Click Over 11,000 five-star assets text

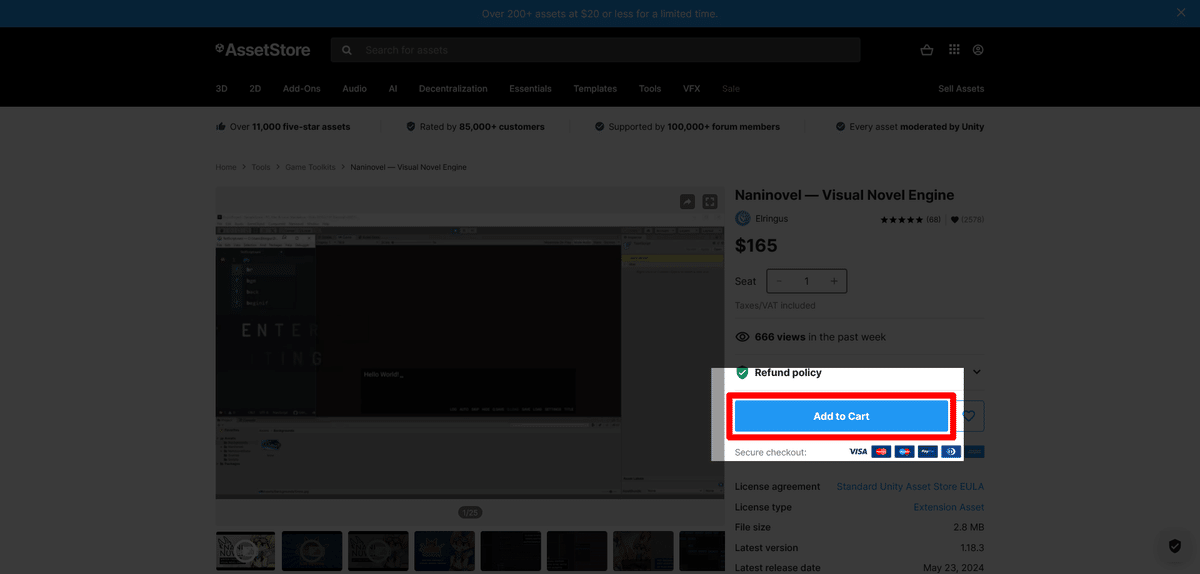290,127
